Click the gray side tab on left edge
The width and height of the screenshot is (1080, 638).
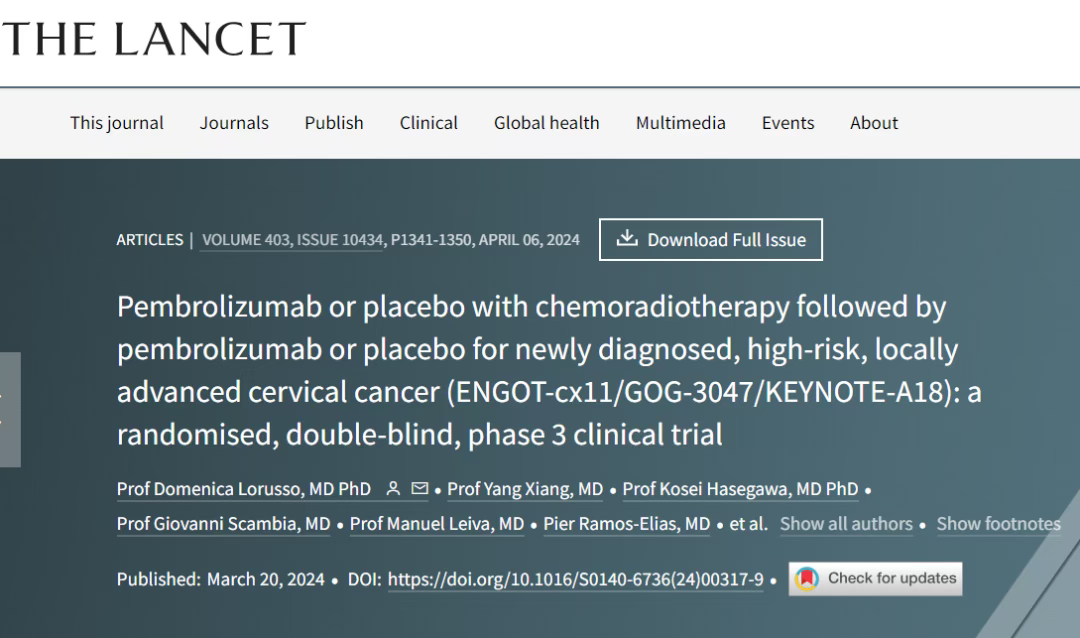10,409
